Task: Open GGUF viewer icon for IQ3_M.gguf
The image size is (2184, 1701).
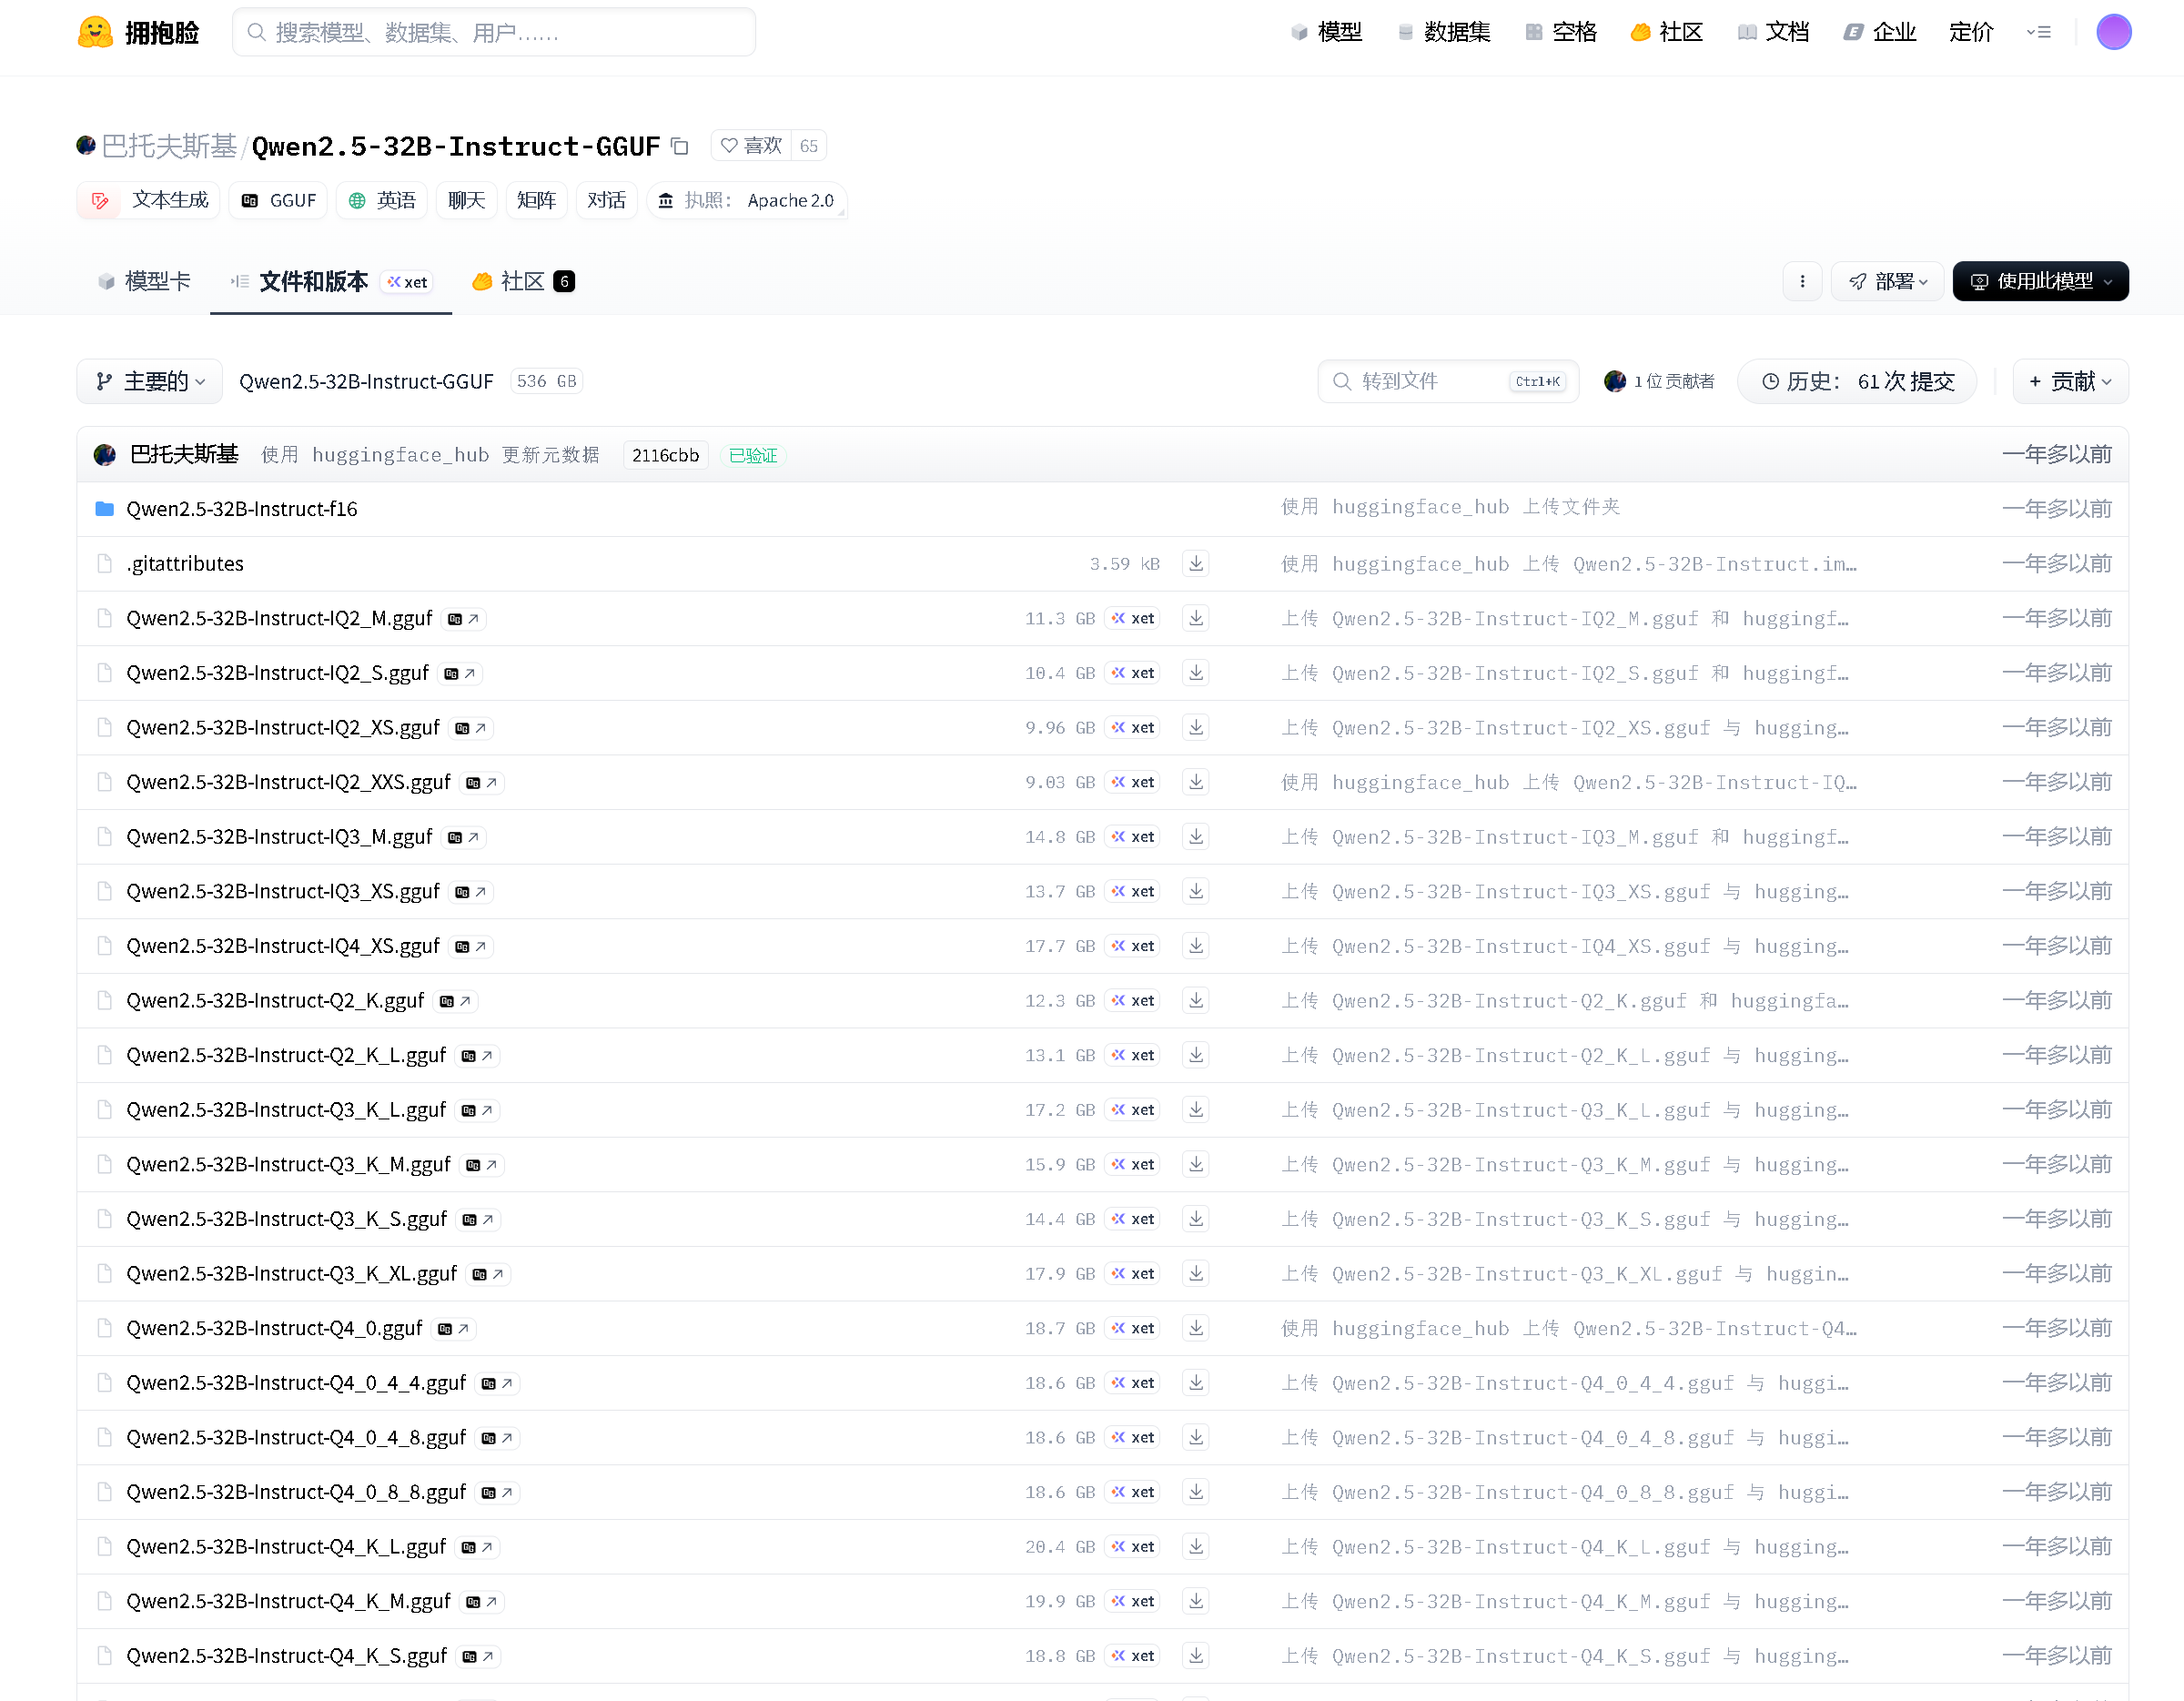Action: point(464,837)
